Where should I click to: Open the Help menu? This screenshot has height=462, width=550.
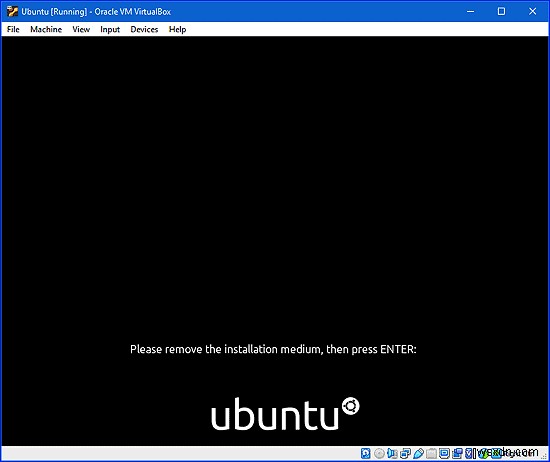[177, 29]
